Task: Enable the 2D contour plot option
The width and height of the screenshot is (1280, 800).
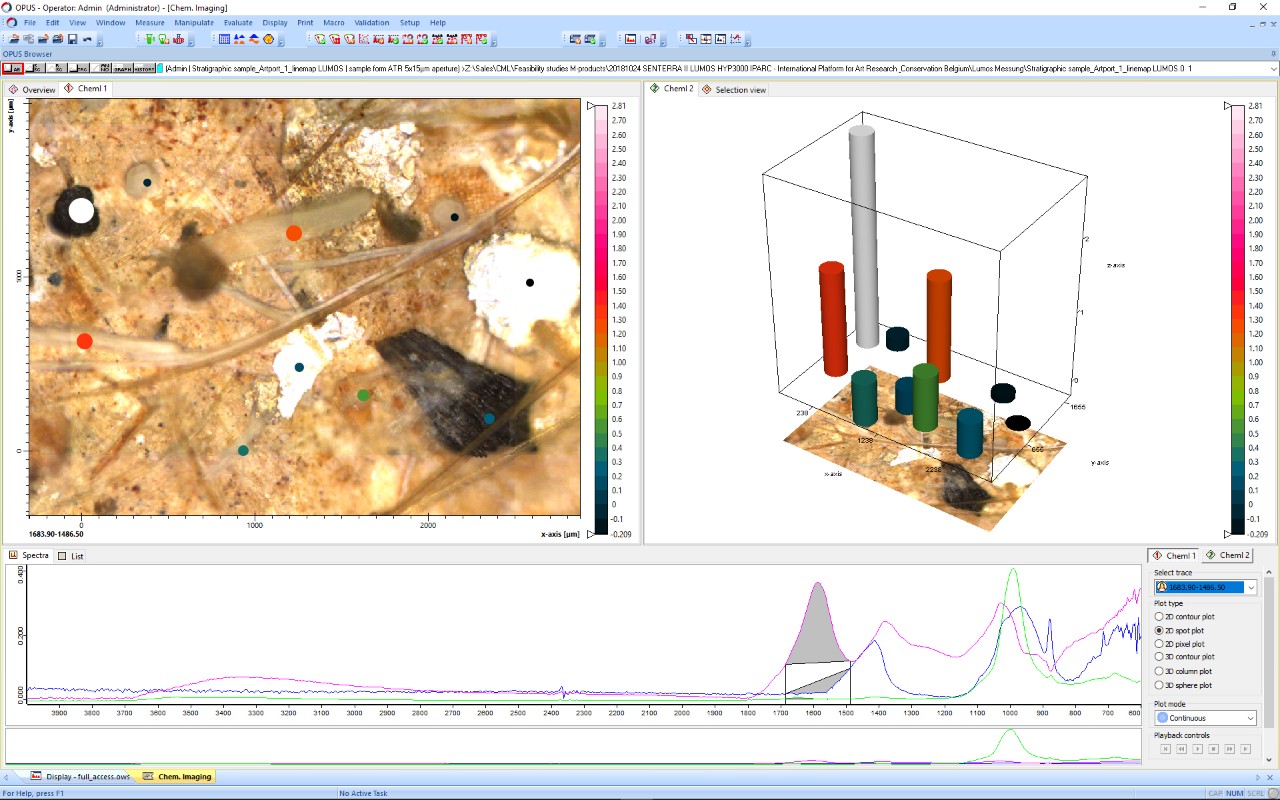Action: pyautogui.click(x=1159, y=617)
